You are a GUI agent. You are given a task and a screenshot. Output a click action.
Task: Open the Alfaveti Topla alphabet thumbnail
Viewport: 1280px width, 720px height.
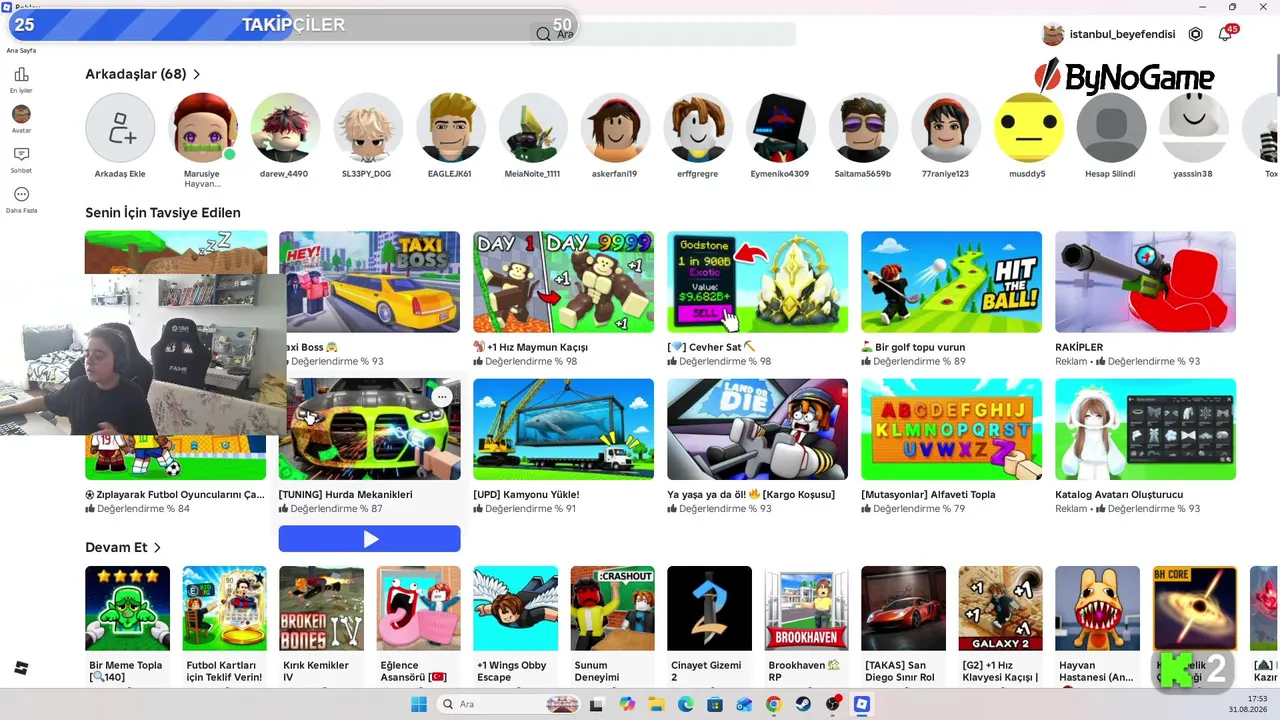coord(952,429)
